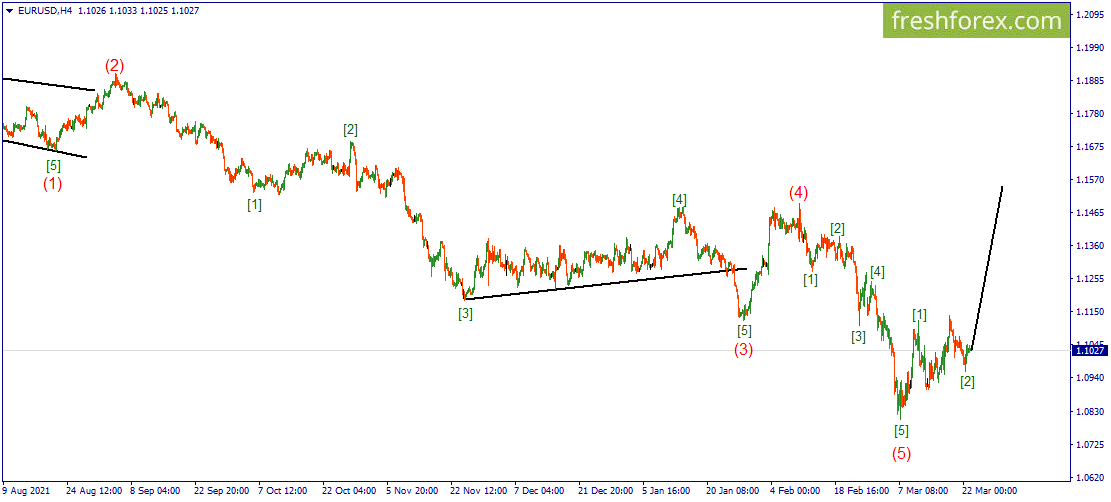The height and width of the screenshot is (502, 1111).
Task: Click the red (4) wave label
Action: click(799, 192)
